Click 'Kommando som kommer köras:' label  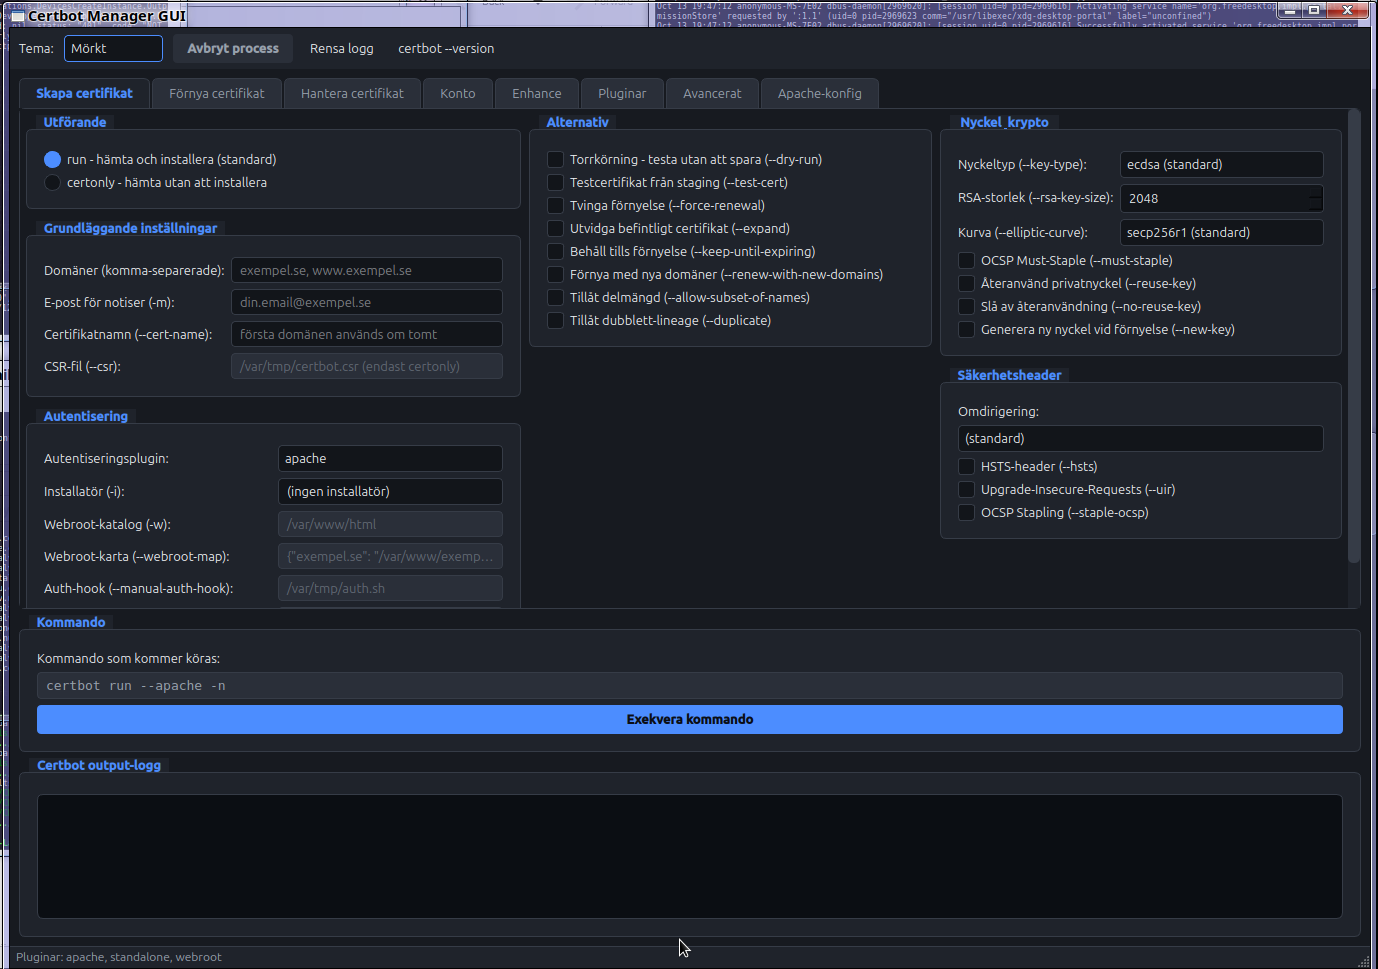click(128, 659)
